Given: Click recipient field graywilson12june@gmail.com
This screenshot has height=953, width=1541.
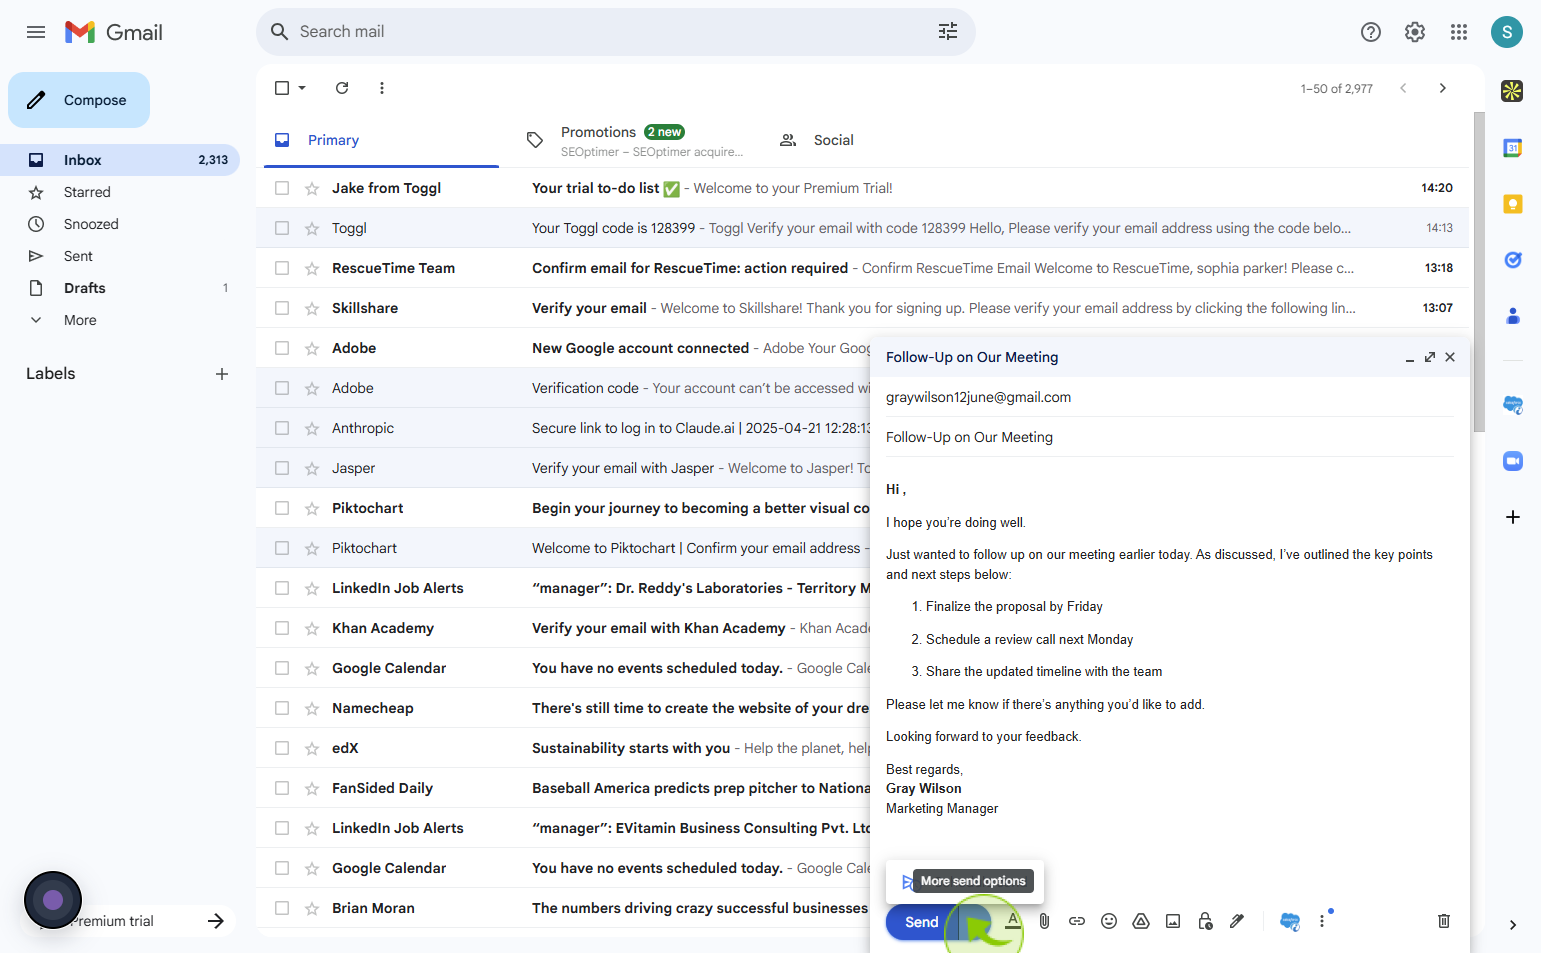Looking at the screenshot, I should coord(978,397).
